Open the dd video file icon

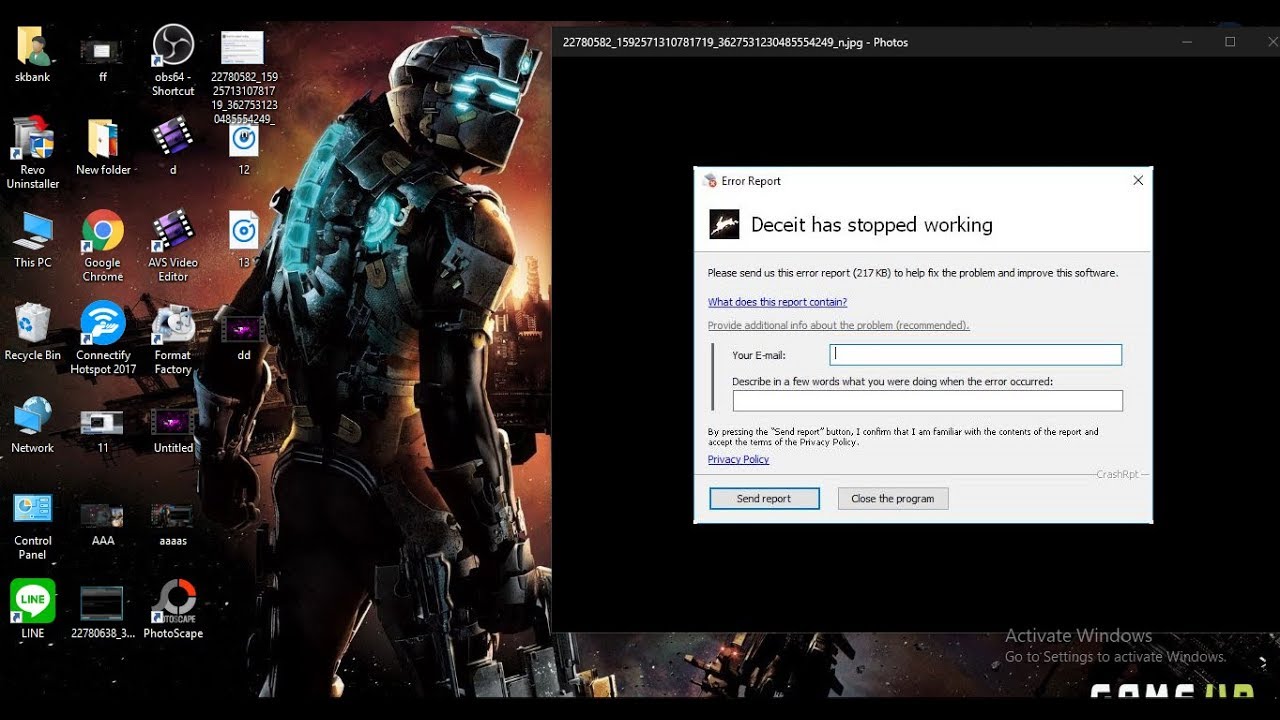pos(243,329)
